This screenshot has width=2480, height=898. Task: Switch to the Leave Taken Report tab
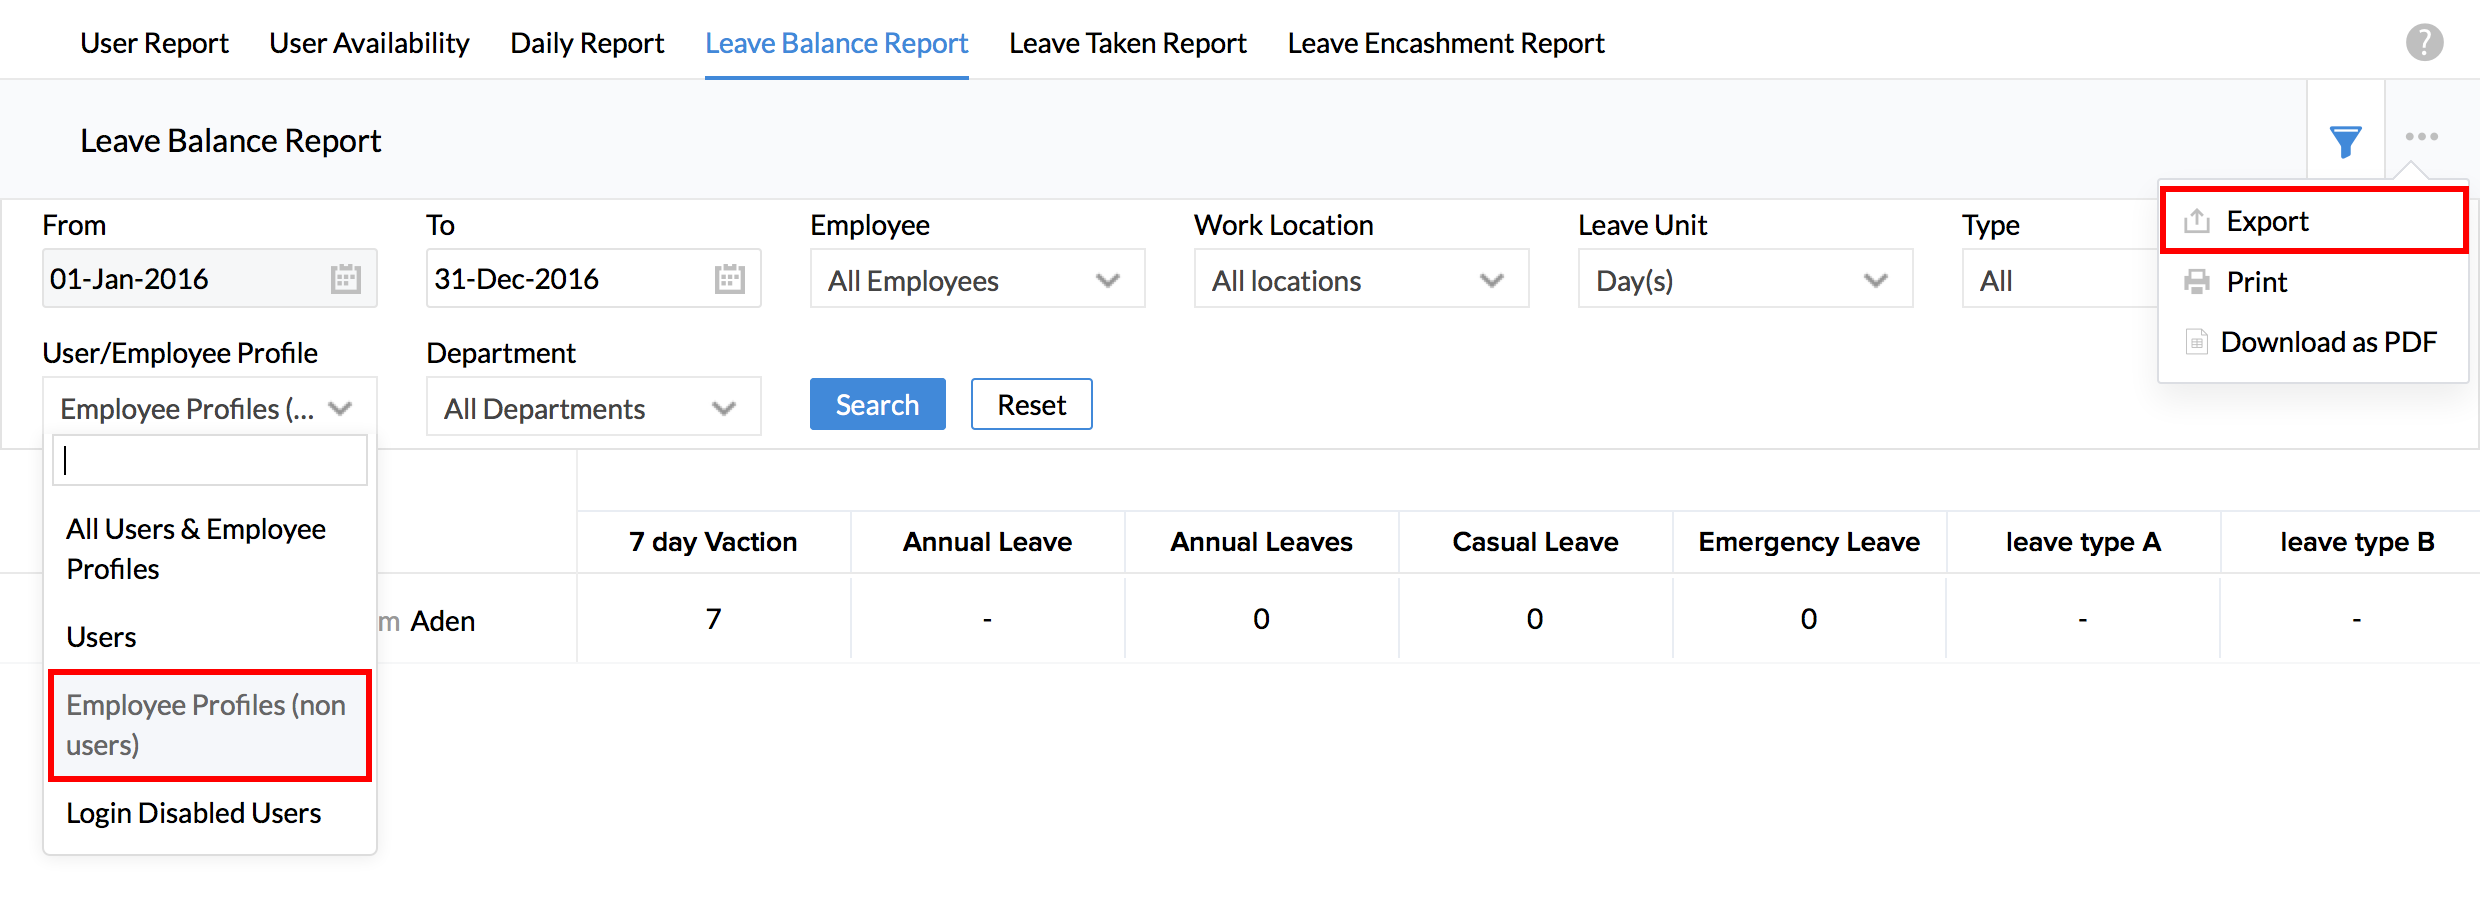point(1127,43)
